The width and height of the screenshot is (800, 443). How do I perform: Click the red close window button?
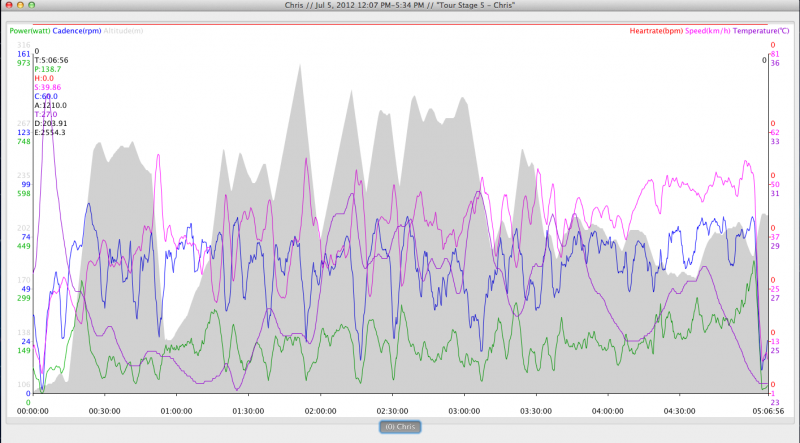(x=10, y=5)
